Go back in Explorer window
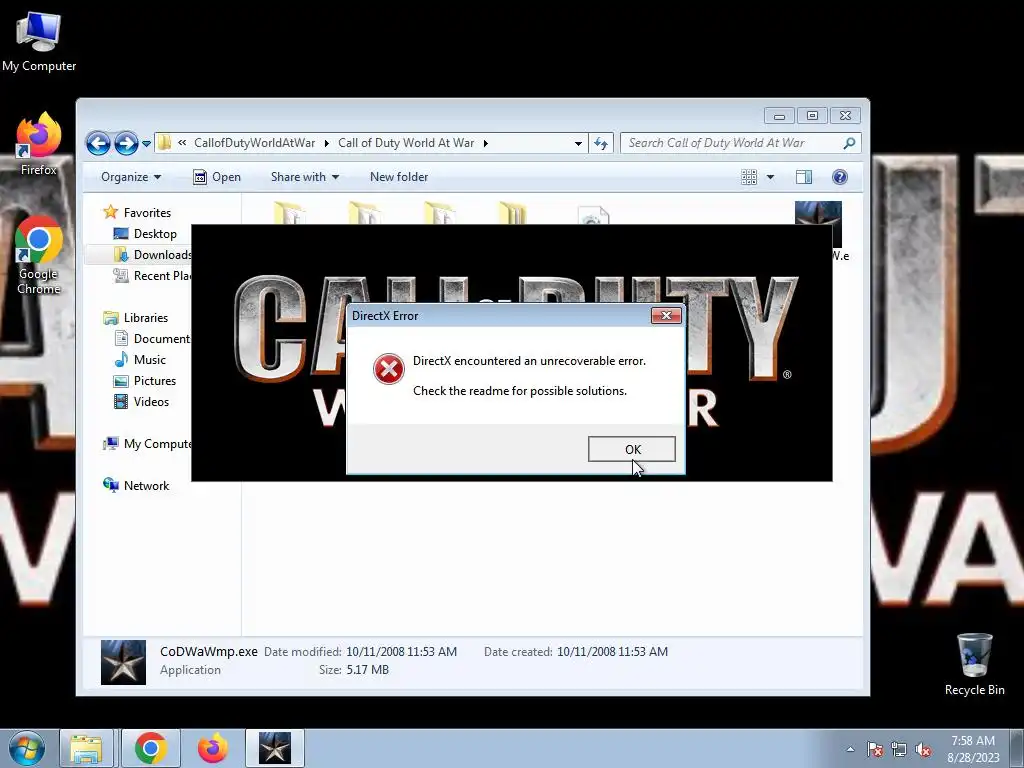 pyautogui.click(x=98, y=143)
